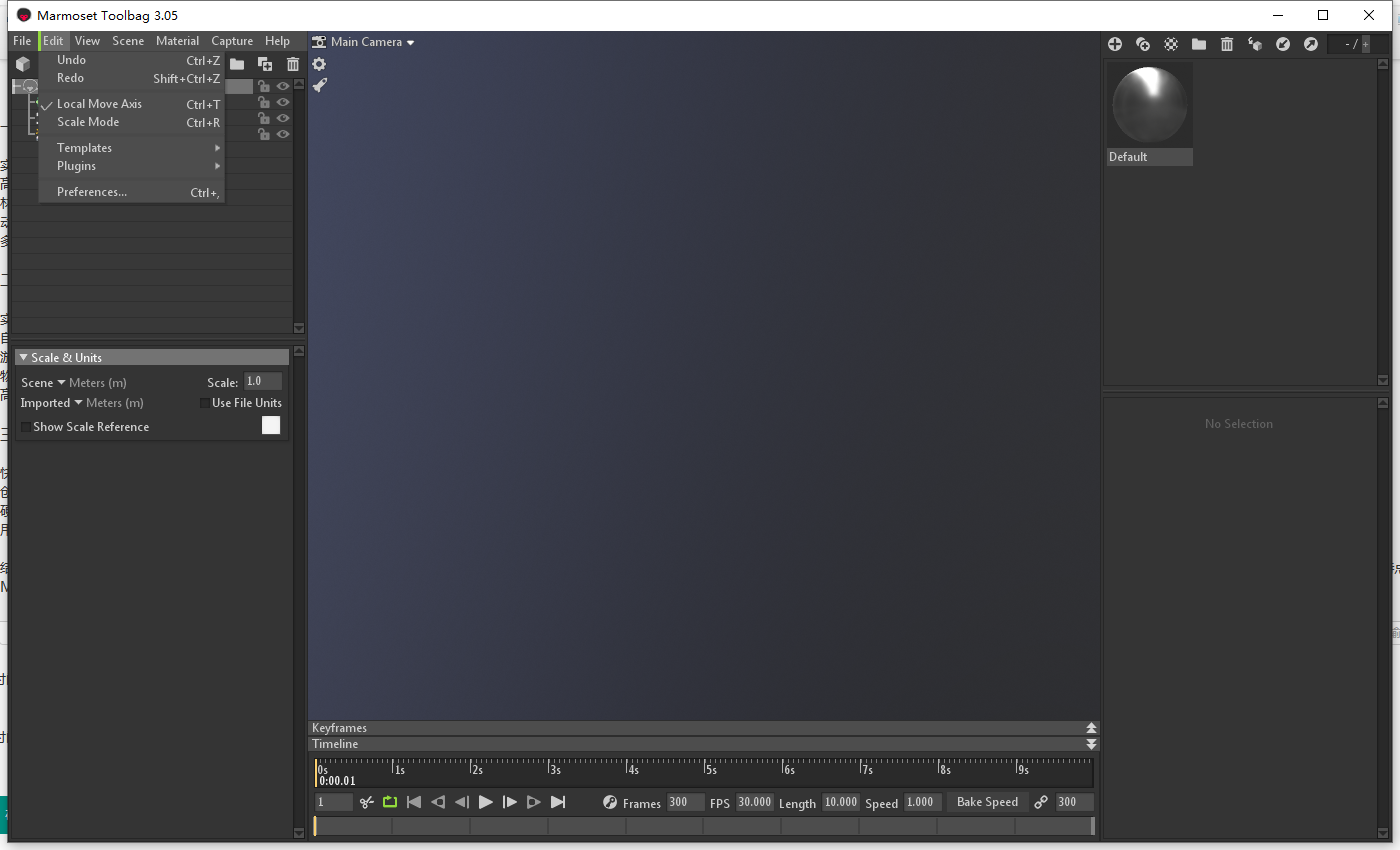Screen dimensions: 1400x850
Task: Jump to the last frame
Action: coord(558,802)
